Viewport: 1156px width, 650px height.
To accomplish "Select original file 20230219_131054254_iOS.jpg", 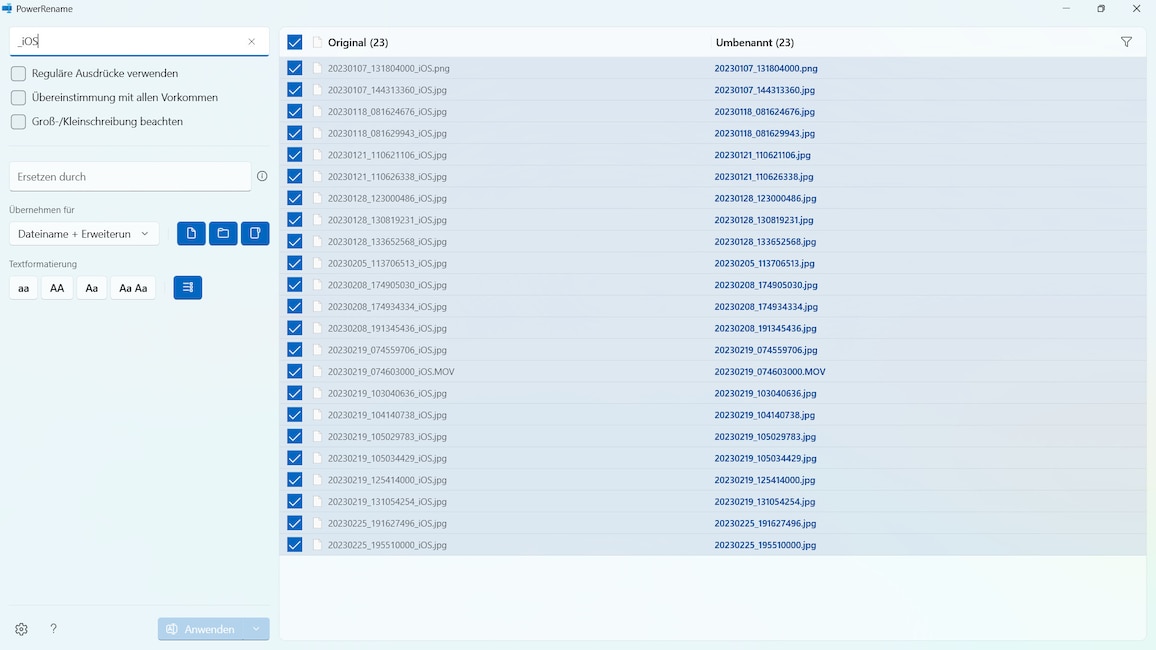I will pos(387,502).
